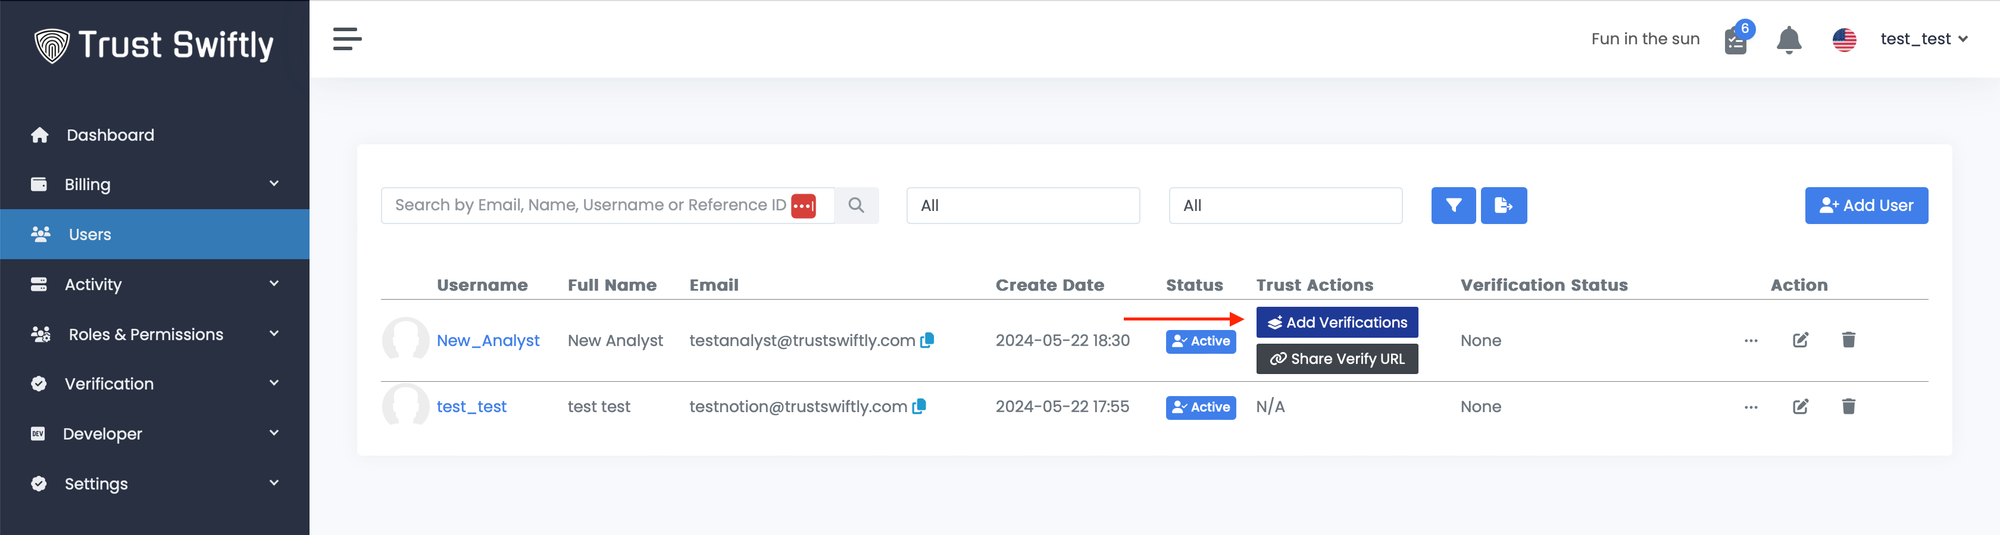The height and width of the screenshot is (535, 2000).
Task: Expand the Billing sidebar menu
Action: [155, 185]
